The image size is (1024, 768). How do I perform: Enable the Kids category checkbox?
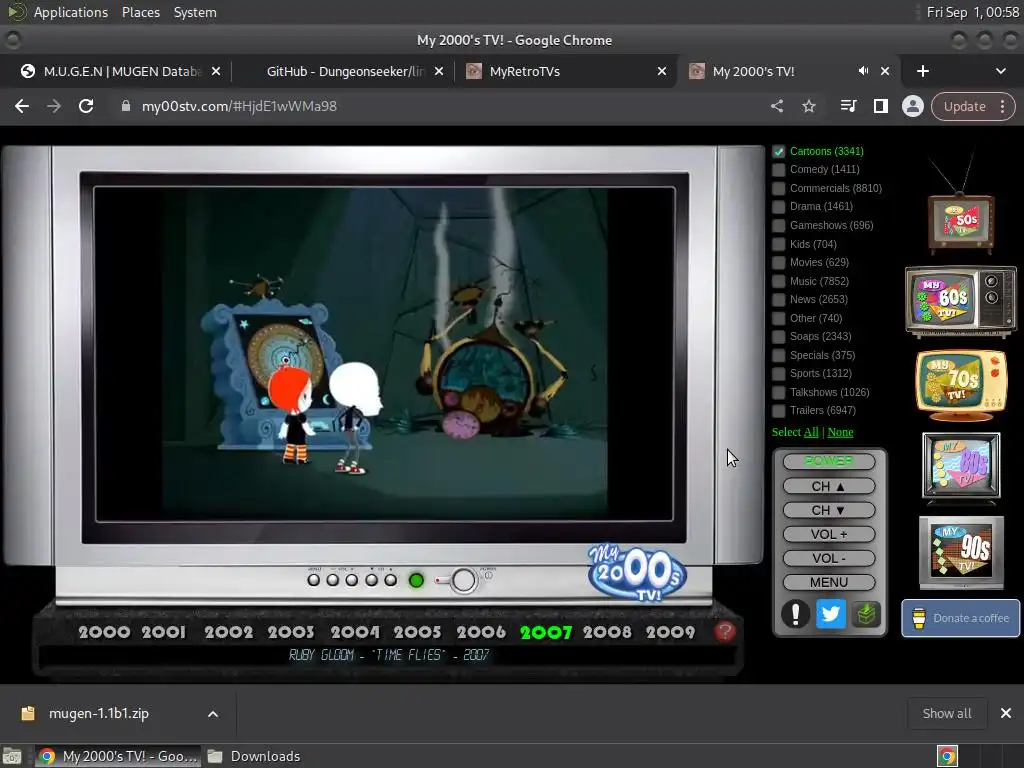click(x=778, y=244)
